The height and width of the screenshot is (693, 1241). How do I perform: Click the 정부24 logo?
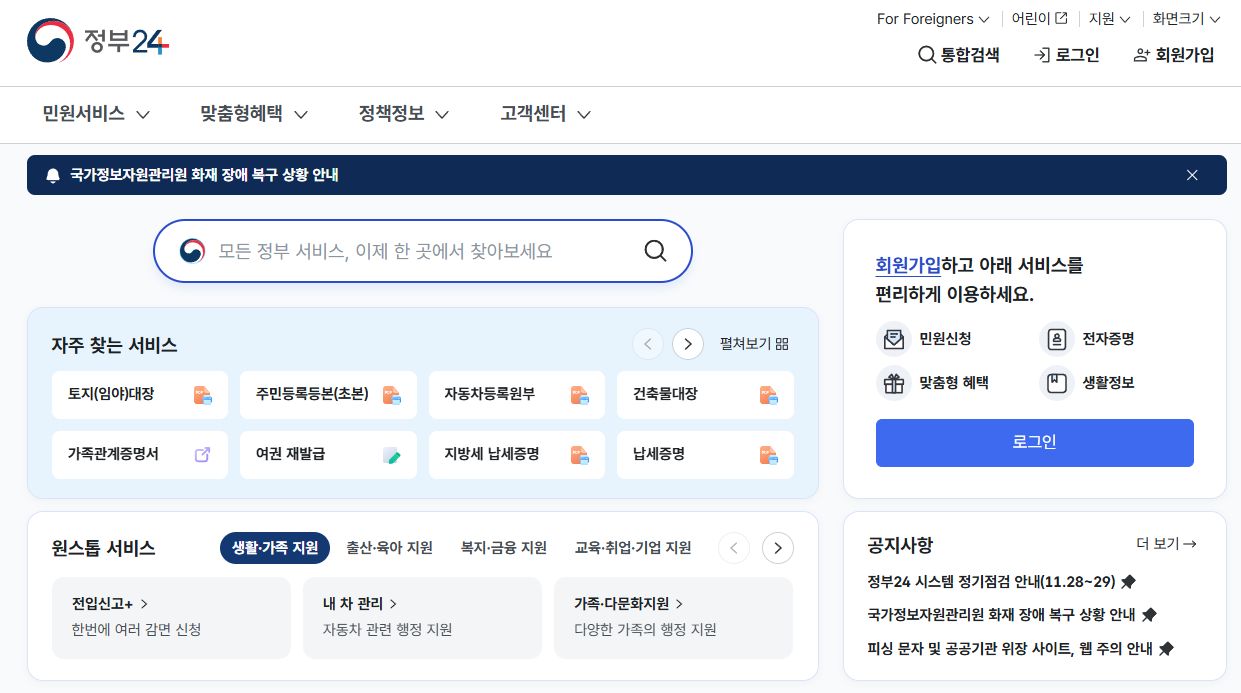[x=96, y=42]
